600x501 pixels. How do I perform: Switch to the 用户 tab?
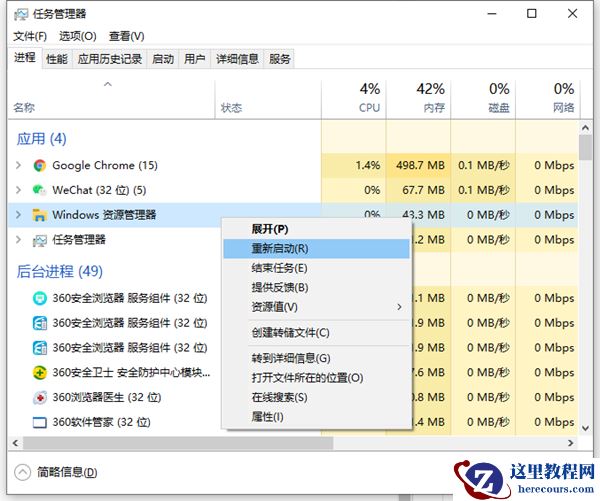(x=195, y=59)
